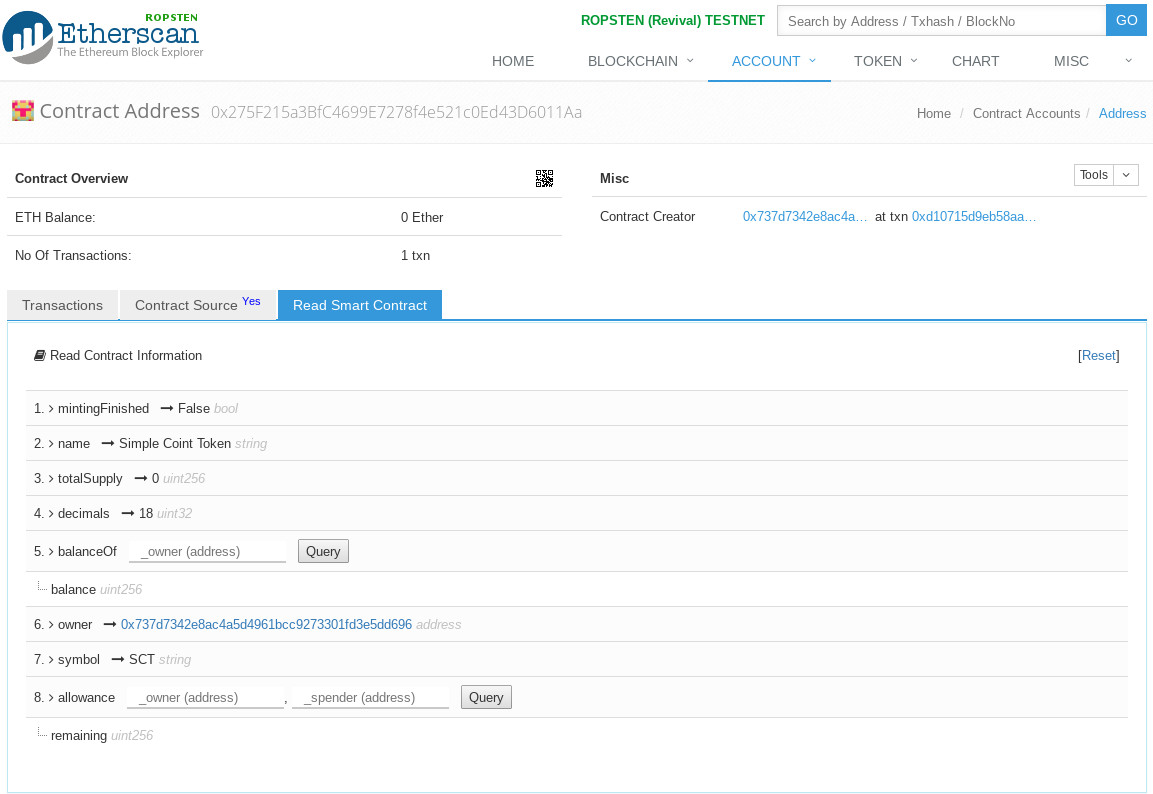Open the CHART nav item
This screenshot has height=794, width=1153.
click(975, 61)
